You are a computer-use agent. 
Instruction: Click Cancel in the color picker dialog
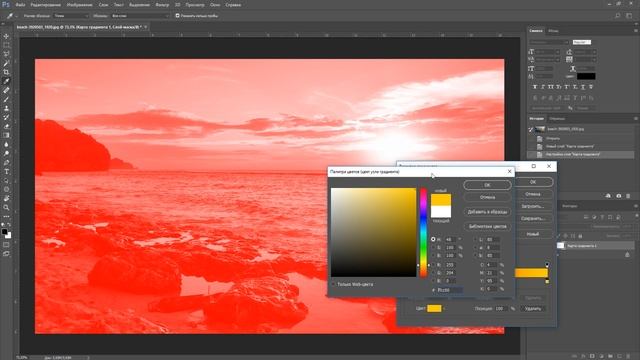(487, 197)
